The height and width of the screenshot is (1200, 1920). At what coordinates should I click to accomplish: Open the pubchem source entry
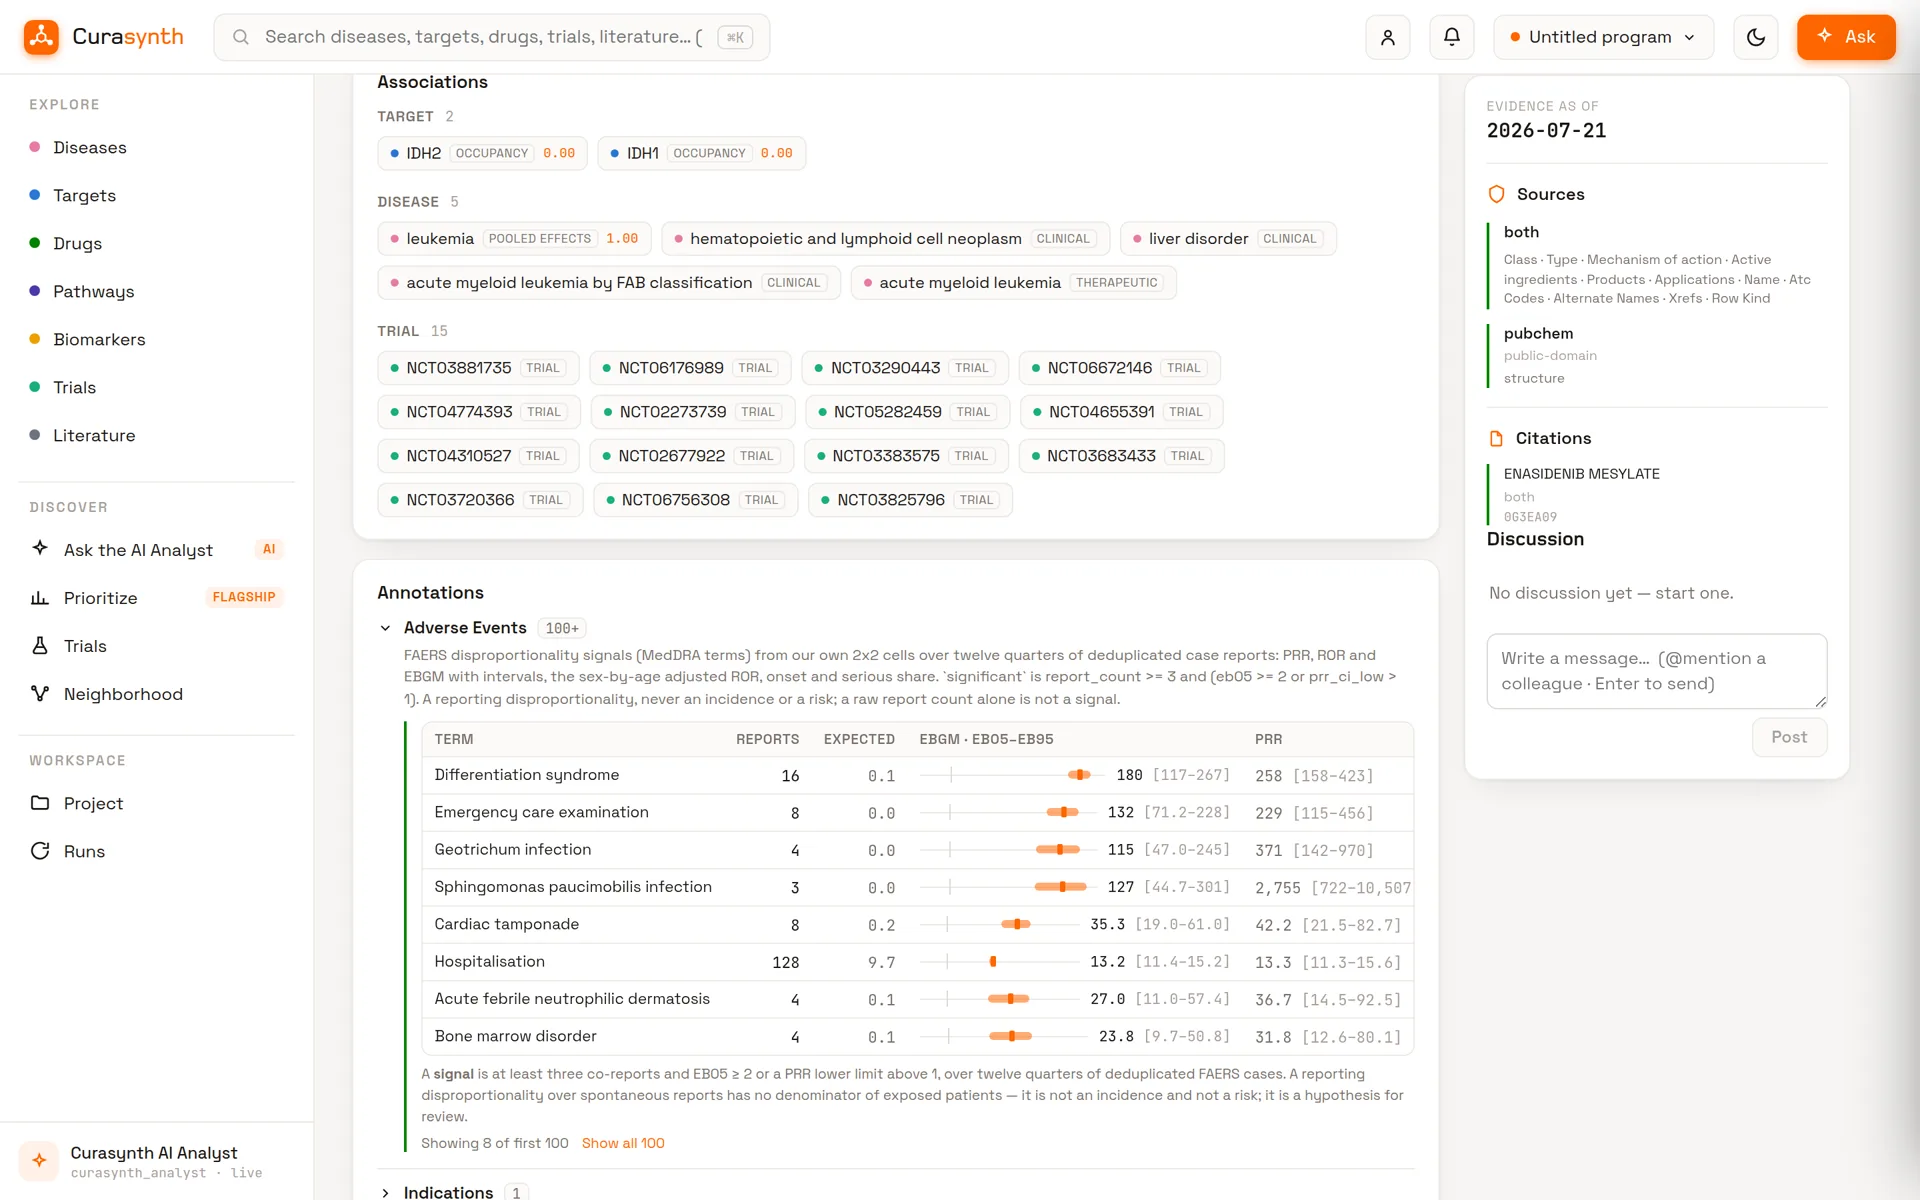1656,355
